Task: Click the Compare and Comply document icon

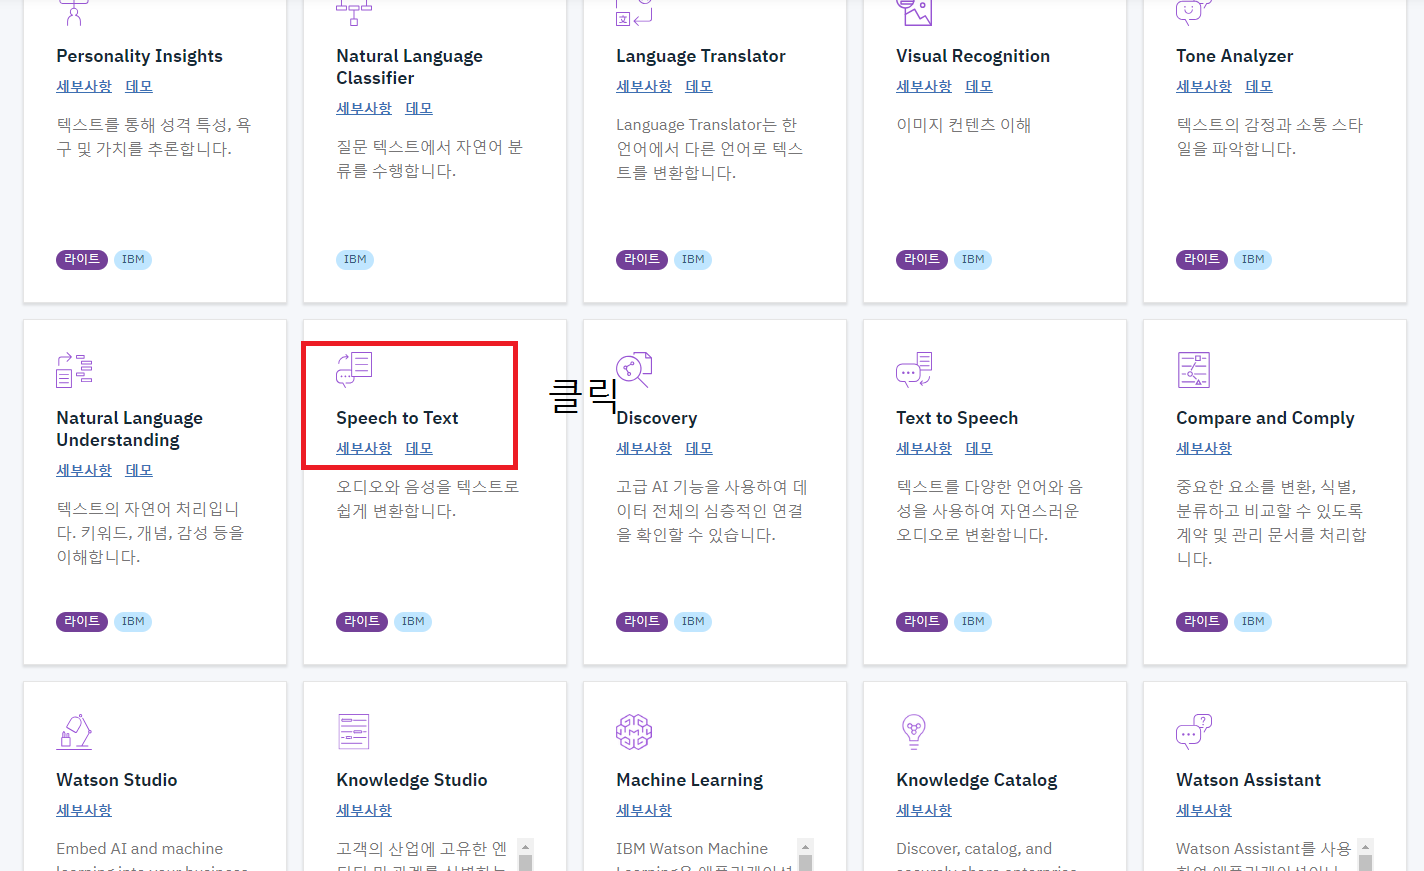Action: (1194, 370)
